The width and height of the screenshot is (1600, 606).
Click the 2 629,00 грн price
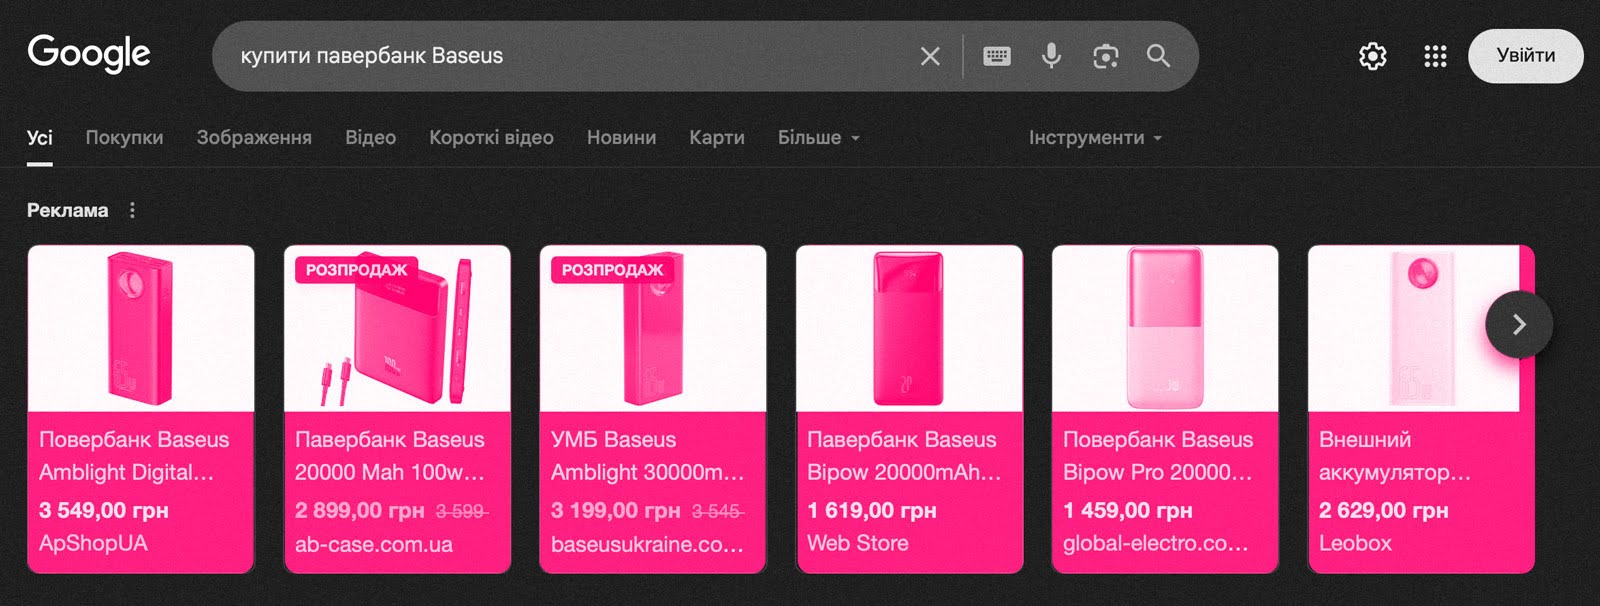pyautogui.click(x=1384, y=510)
